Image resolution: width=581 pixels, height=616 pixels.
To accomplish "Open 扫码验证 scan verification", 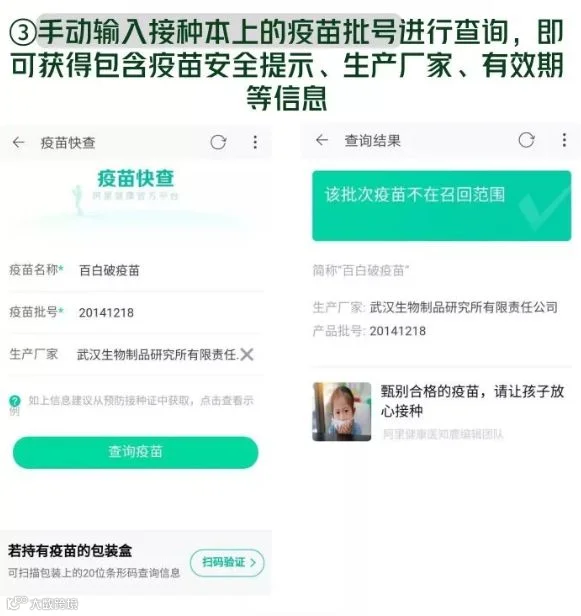I will point(227,563).
